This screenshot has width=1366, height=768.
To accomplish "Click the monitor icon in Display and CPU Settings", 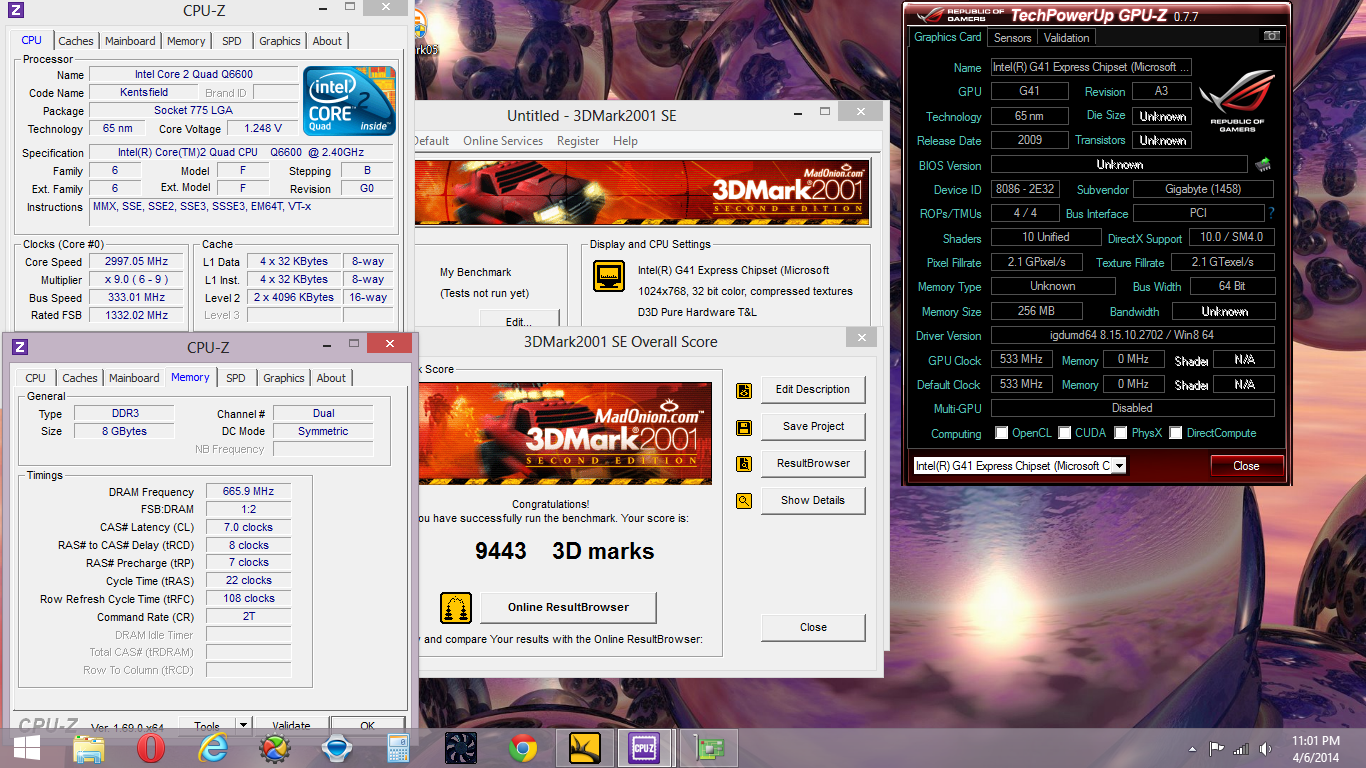I will pyautogui.click(x=609, y=275).
